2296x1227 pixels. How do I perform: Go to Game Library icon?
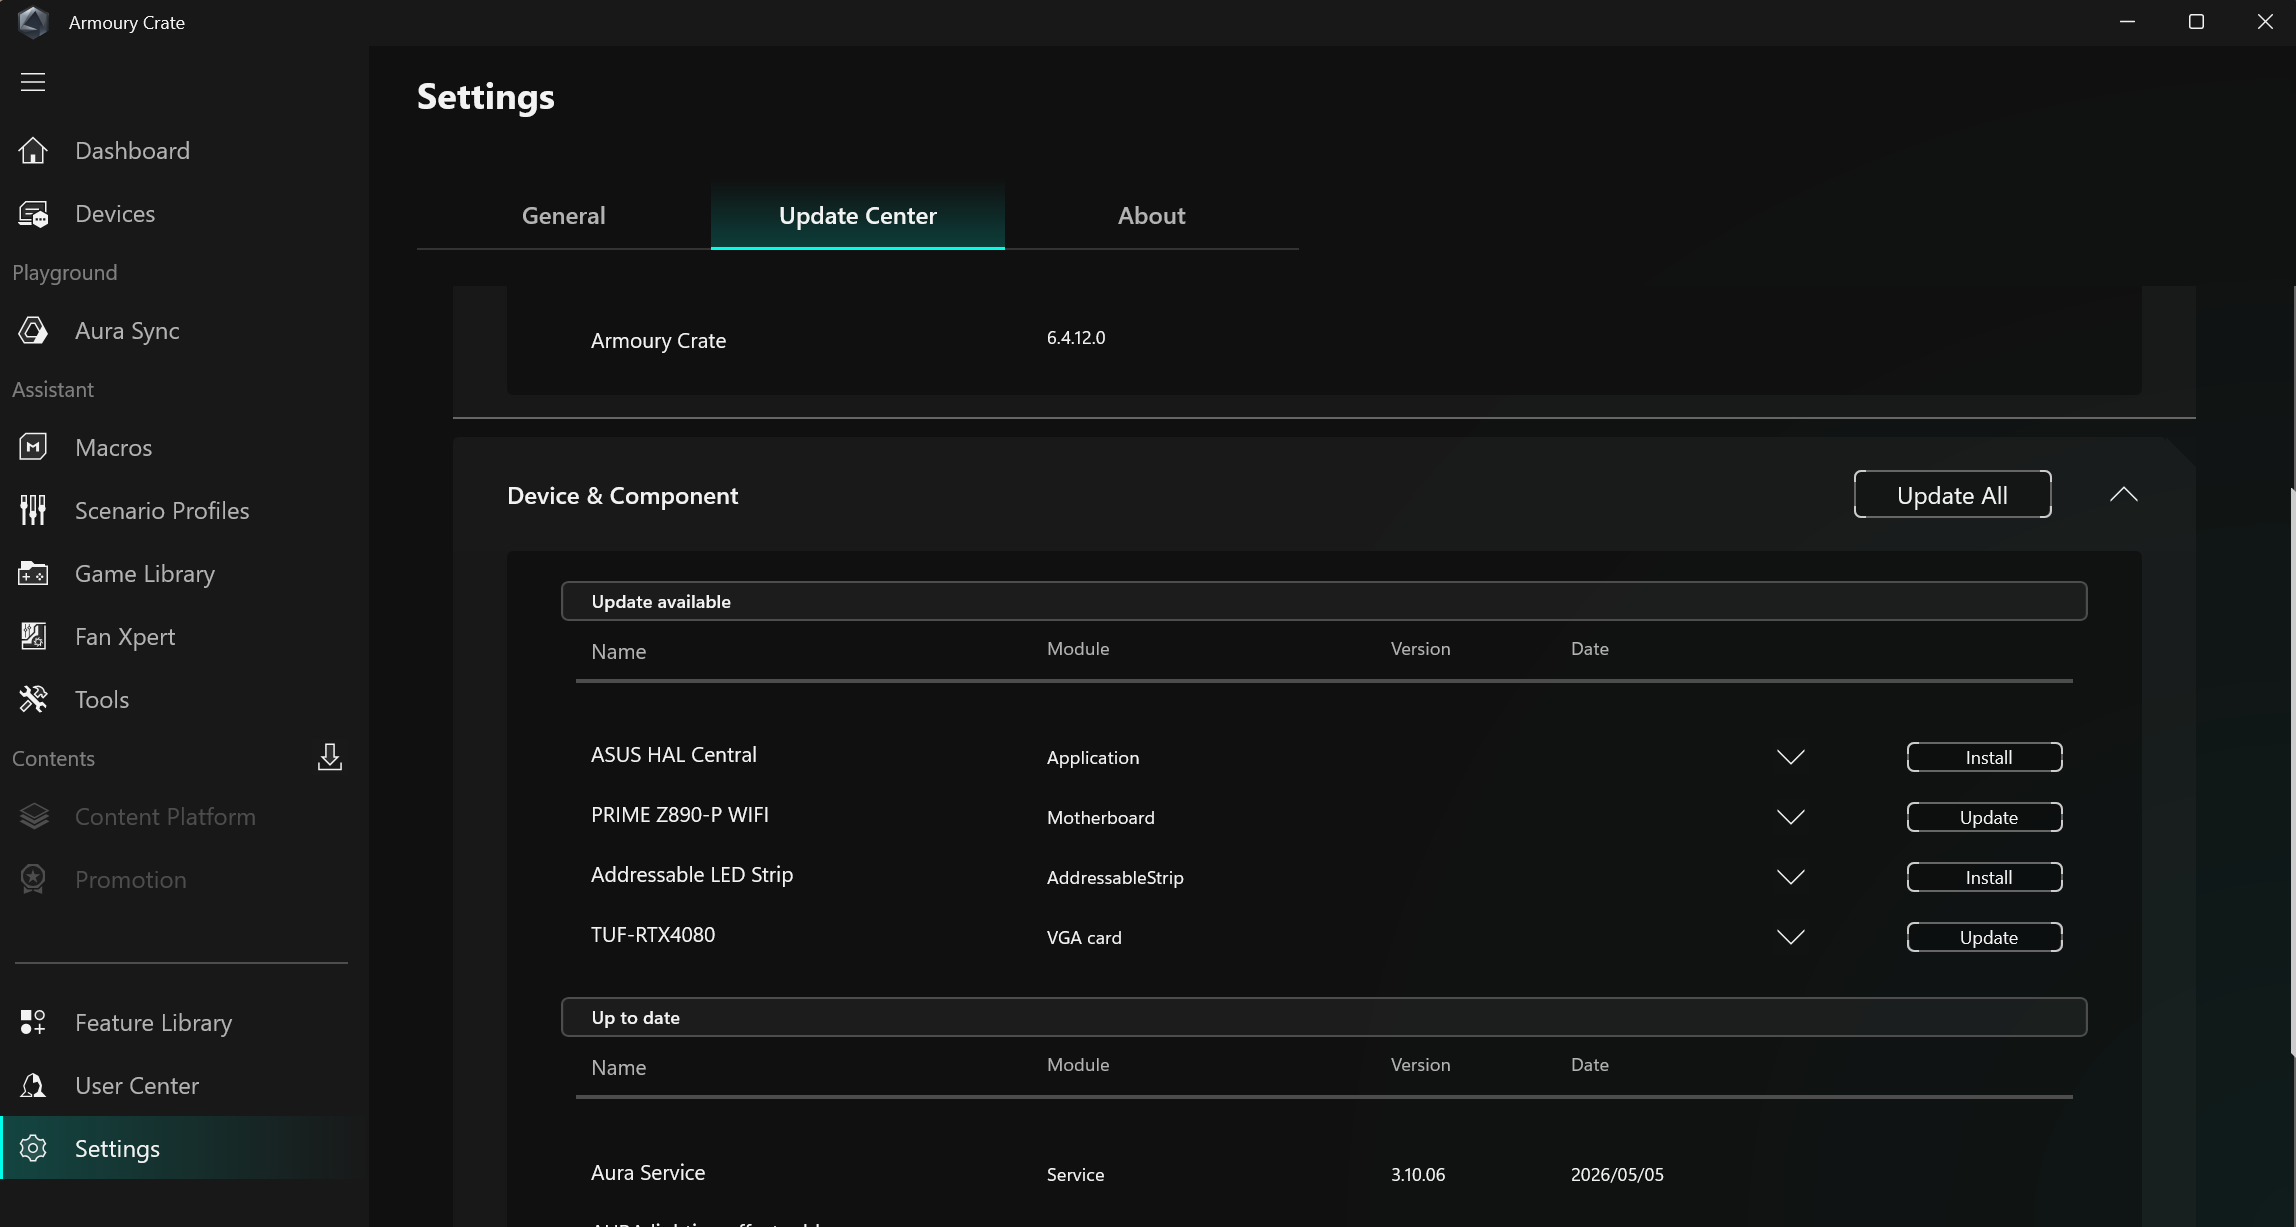coord(33,573)
